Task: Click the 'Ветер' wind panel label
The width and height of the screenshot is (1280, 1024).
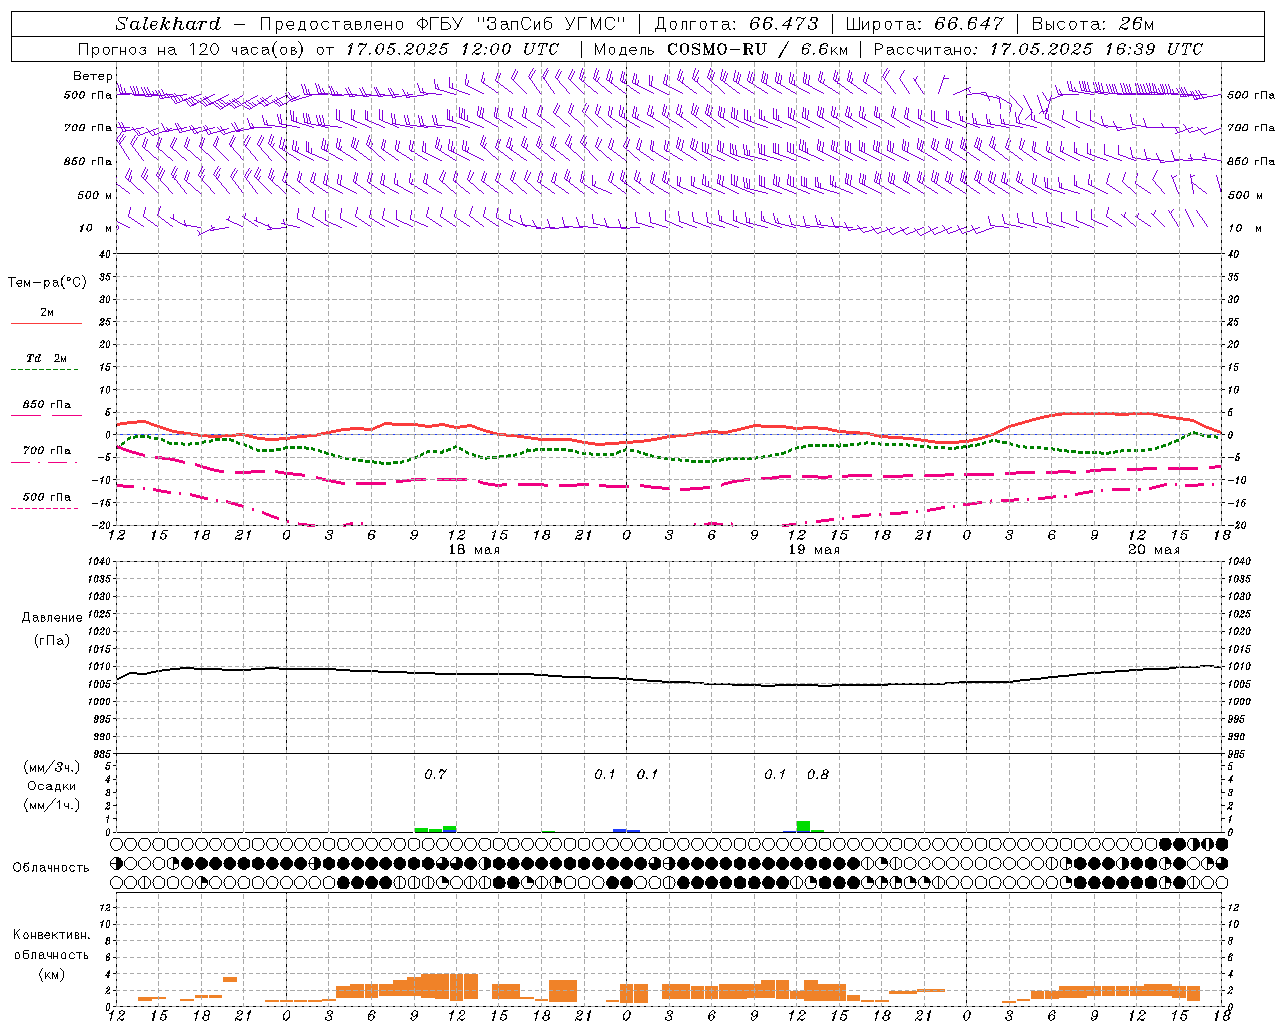Action: (92, 76)
